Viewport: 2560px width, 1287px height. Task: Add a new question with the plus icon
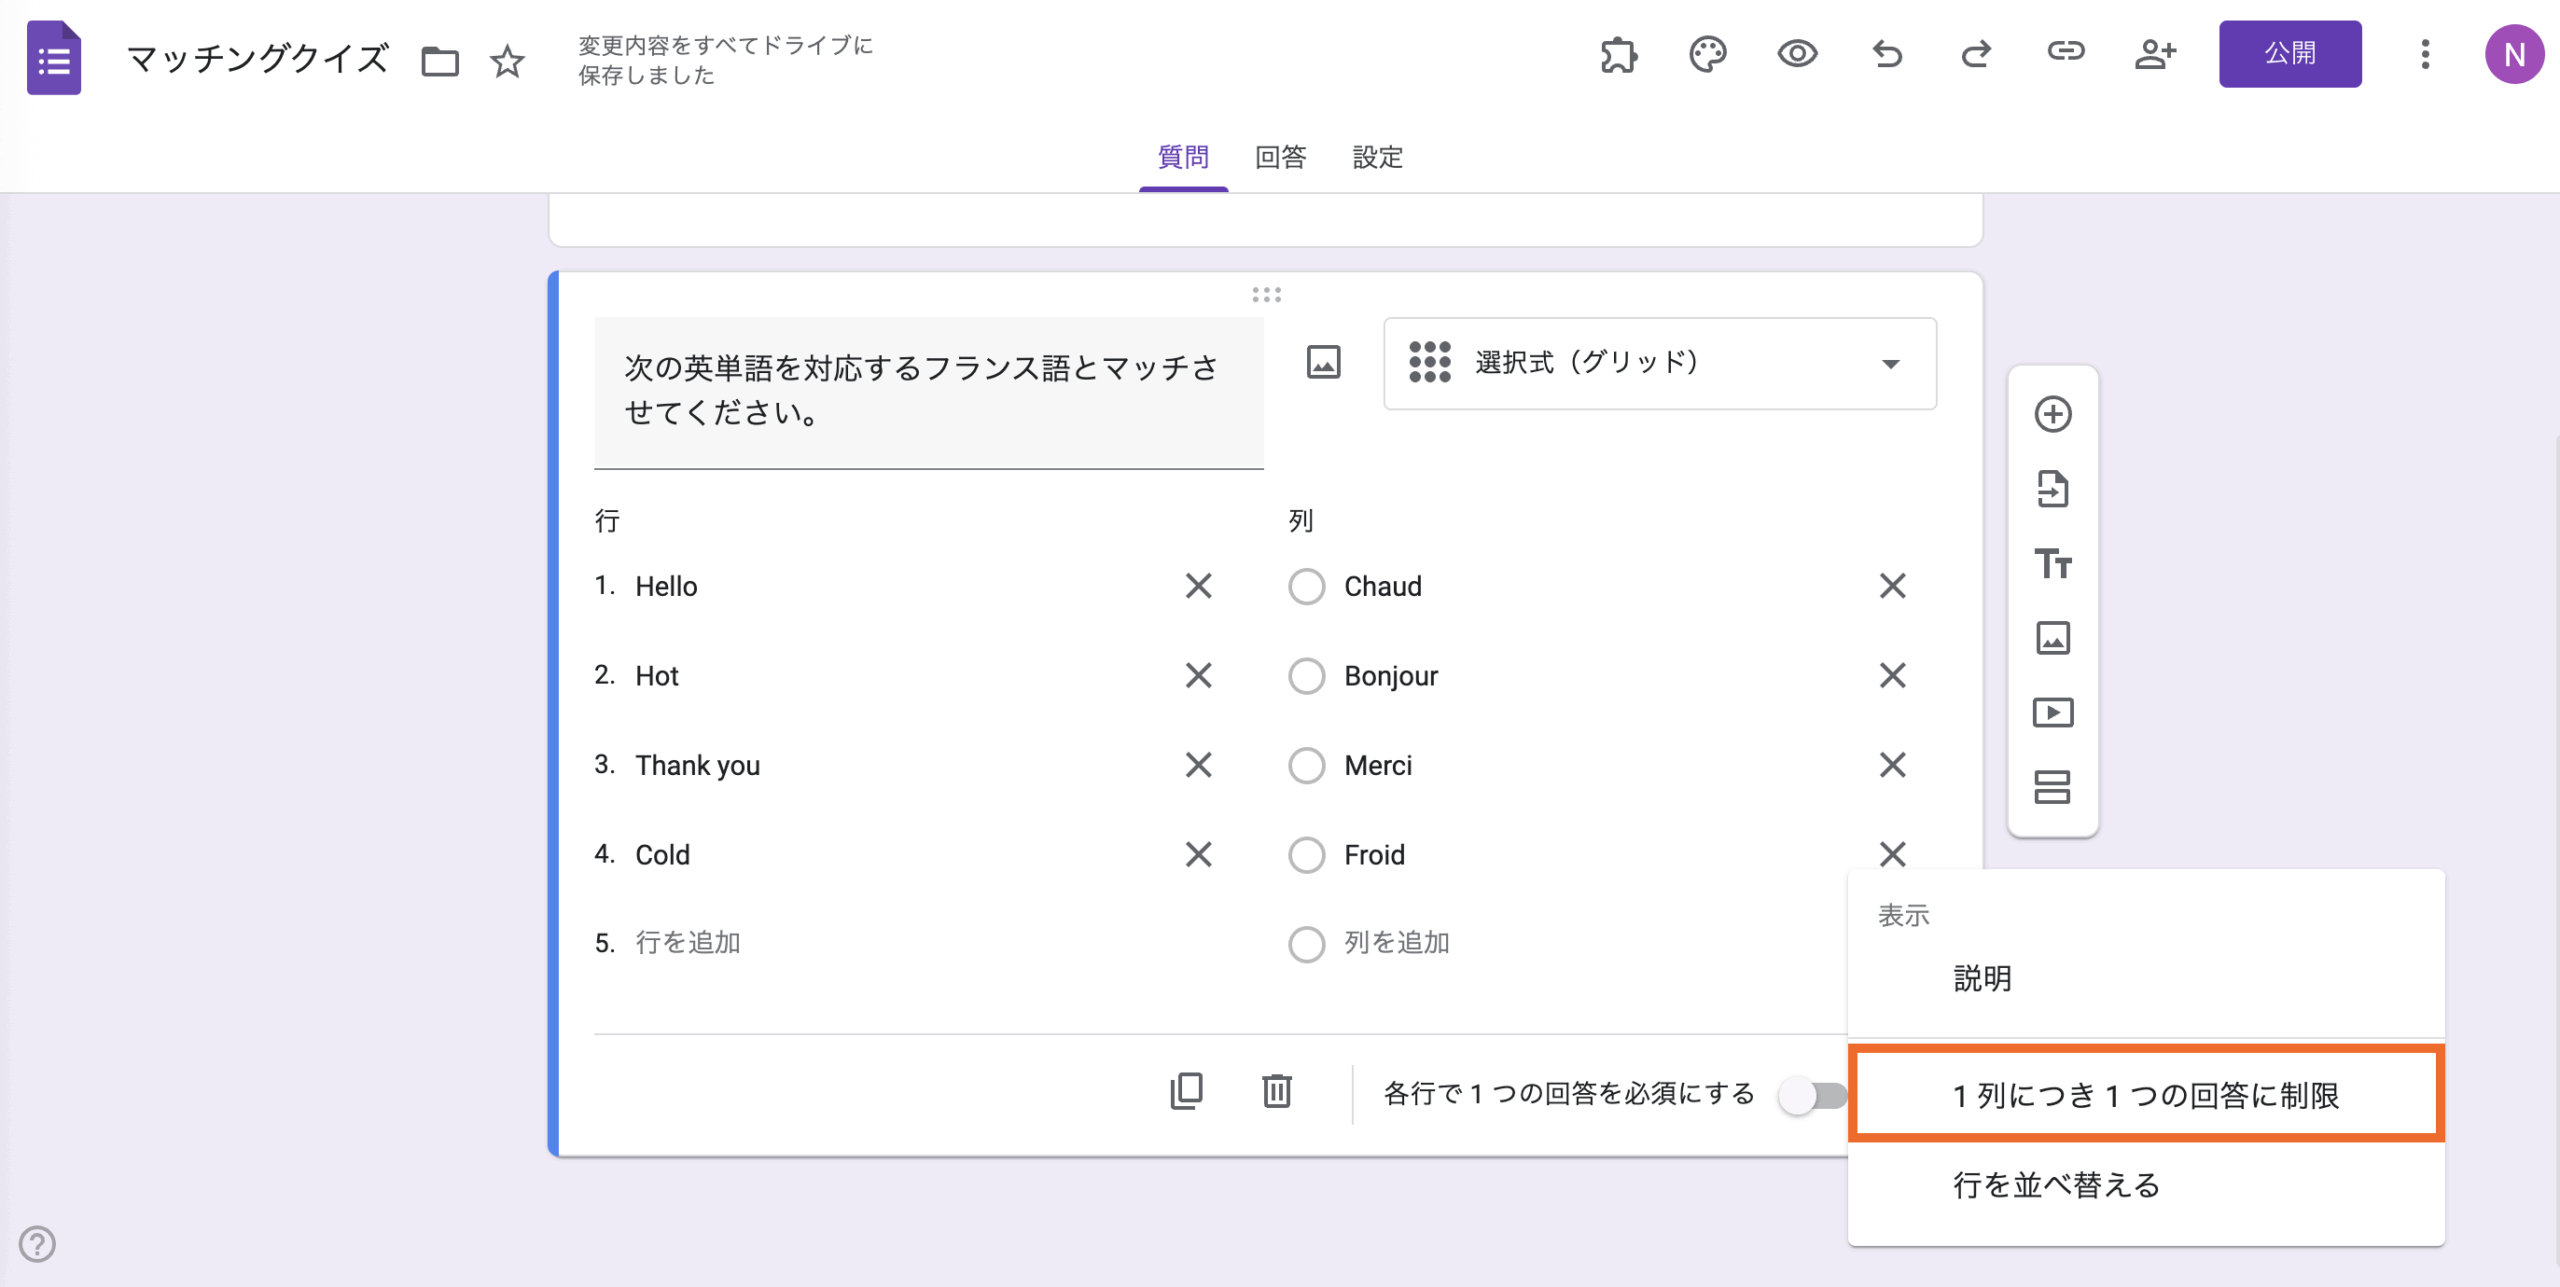click(2053, 414)
